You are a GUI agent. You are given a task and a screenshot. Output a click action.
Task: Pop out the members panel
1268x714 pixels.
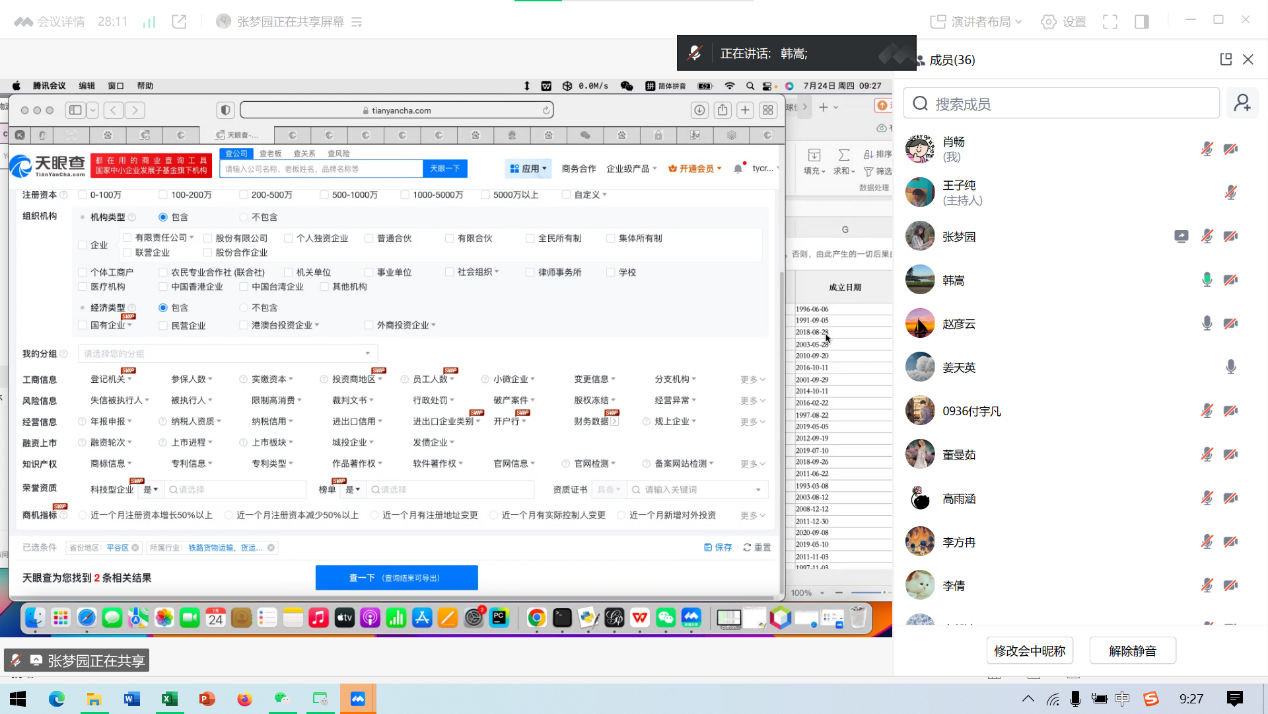pyautogui.click(x=1226, y=60)
